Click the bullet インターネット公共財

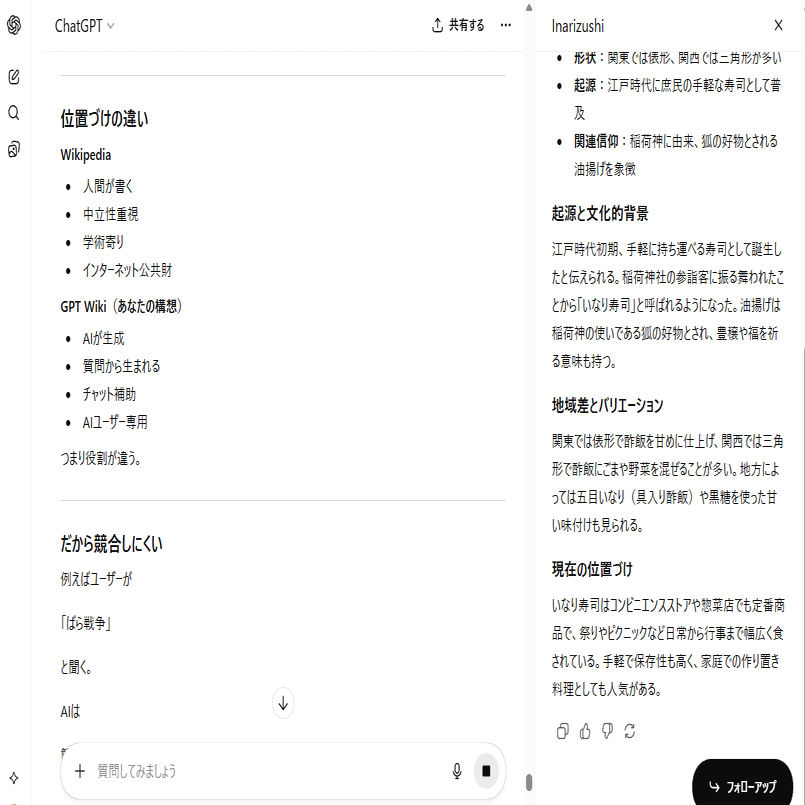pos(127,270)
